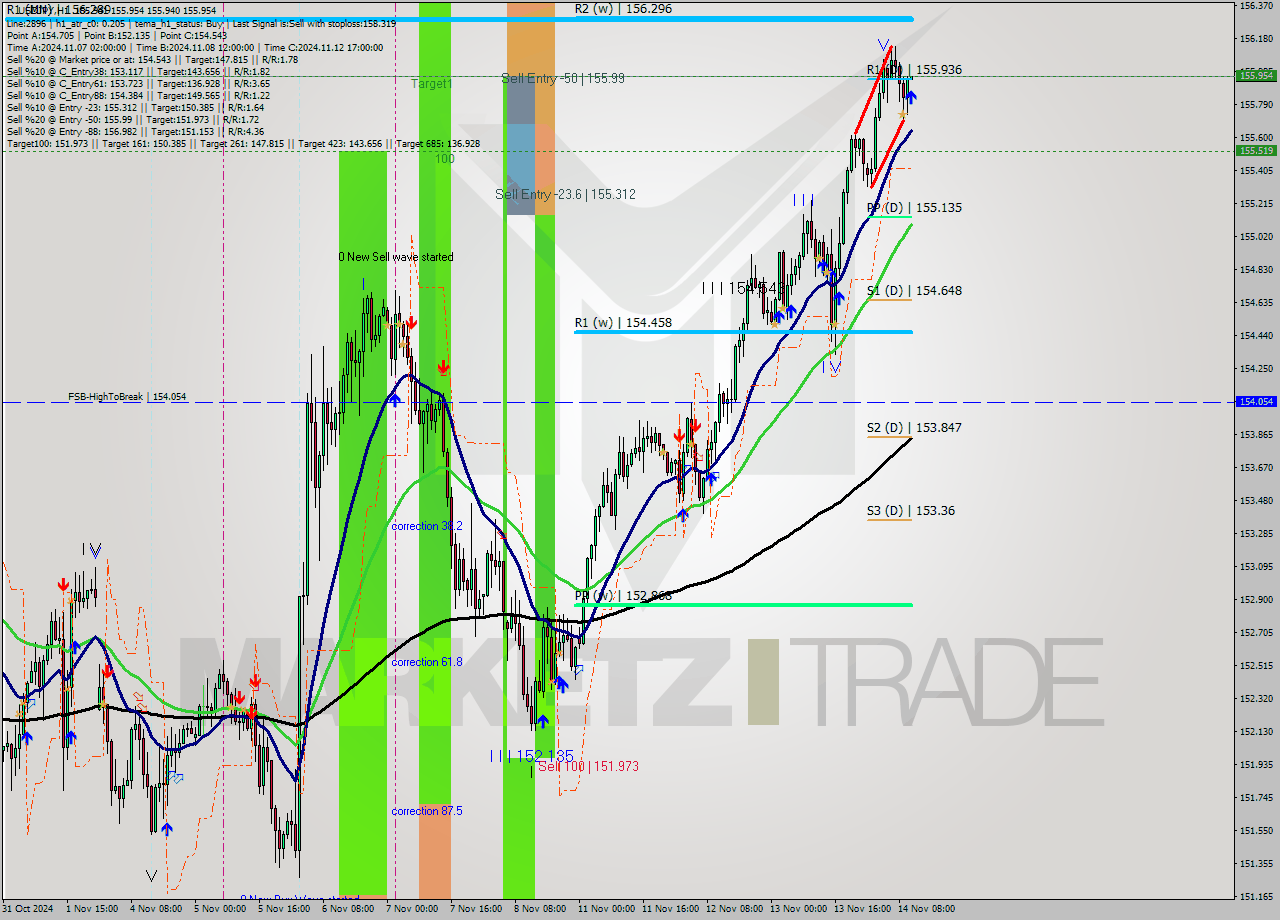Select the 152.320 price axis tick
Screen dimensions: 1280x920
[x=1256, y=699]
